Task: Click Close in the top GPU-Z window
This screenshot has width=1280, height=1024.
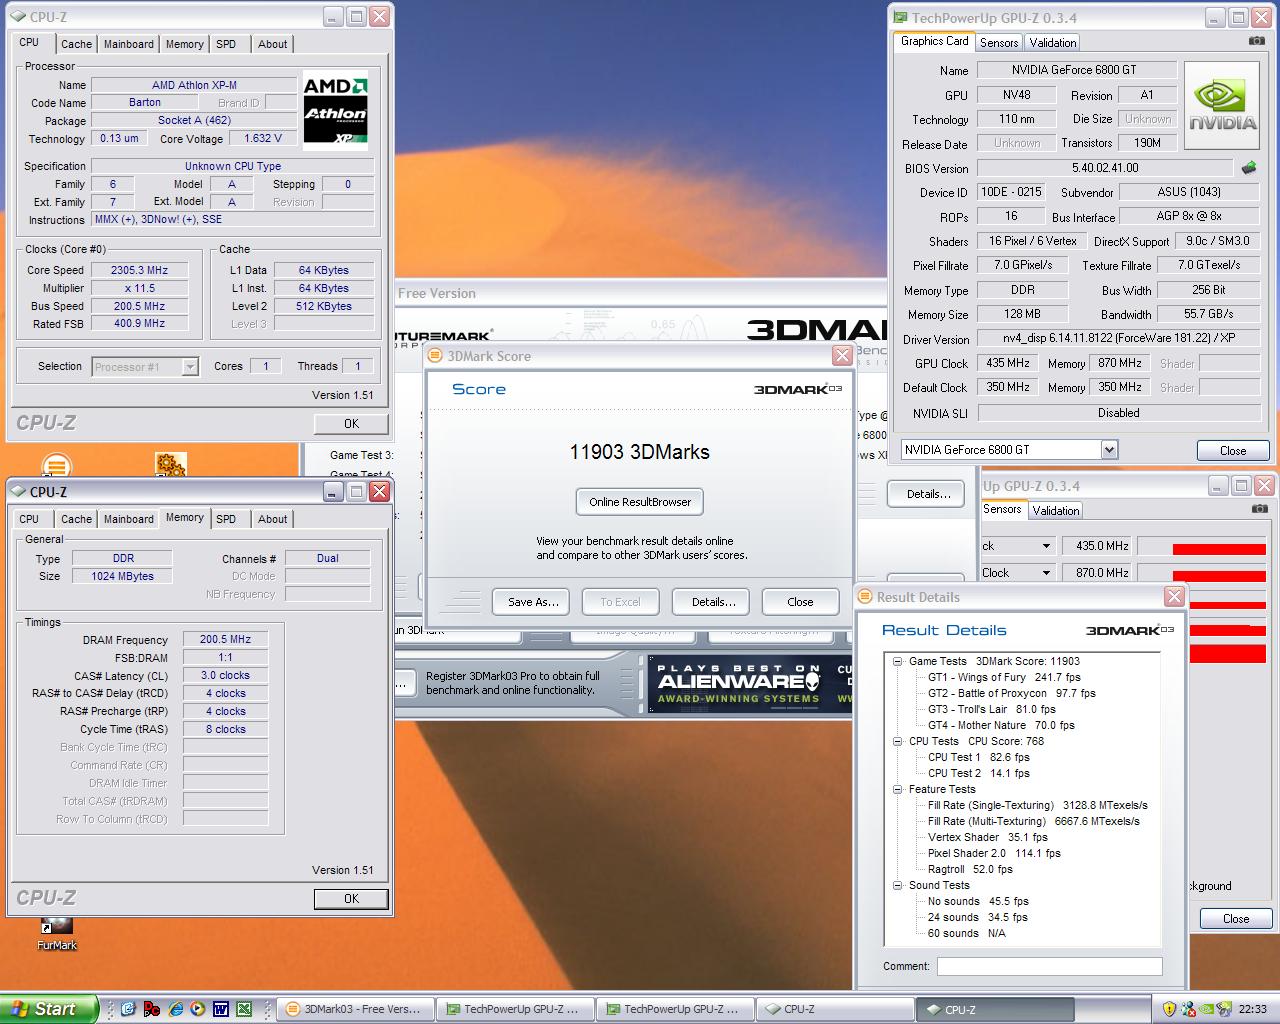Action: [x=1233, y=451]
